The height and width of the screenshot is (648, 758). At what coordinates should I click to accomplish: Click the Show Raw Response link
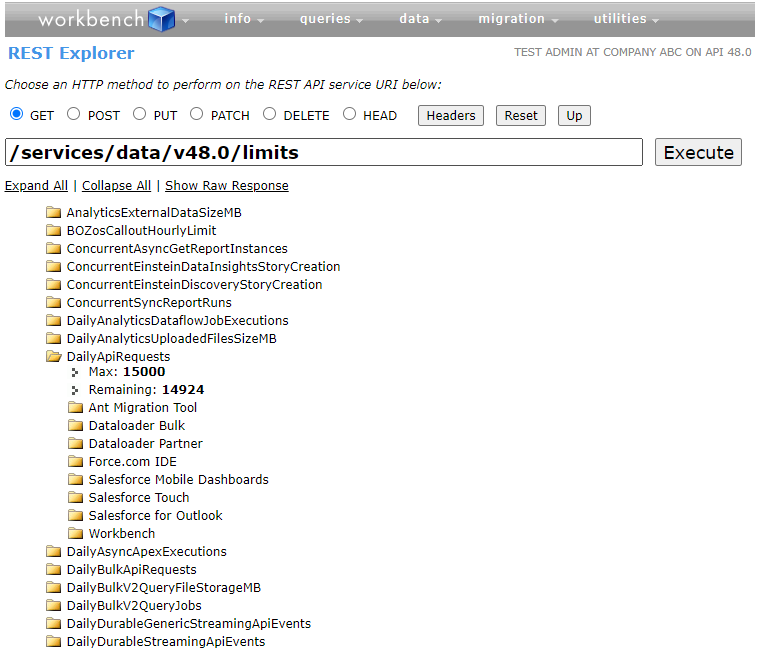(x=227, y=186)
